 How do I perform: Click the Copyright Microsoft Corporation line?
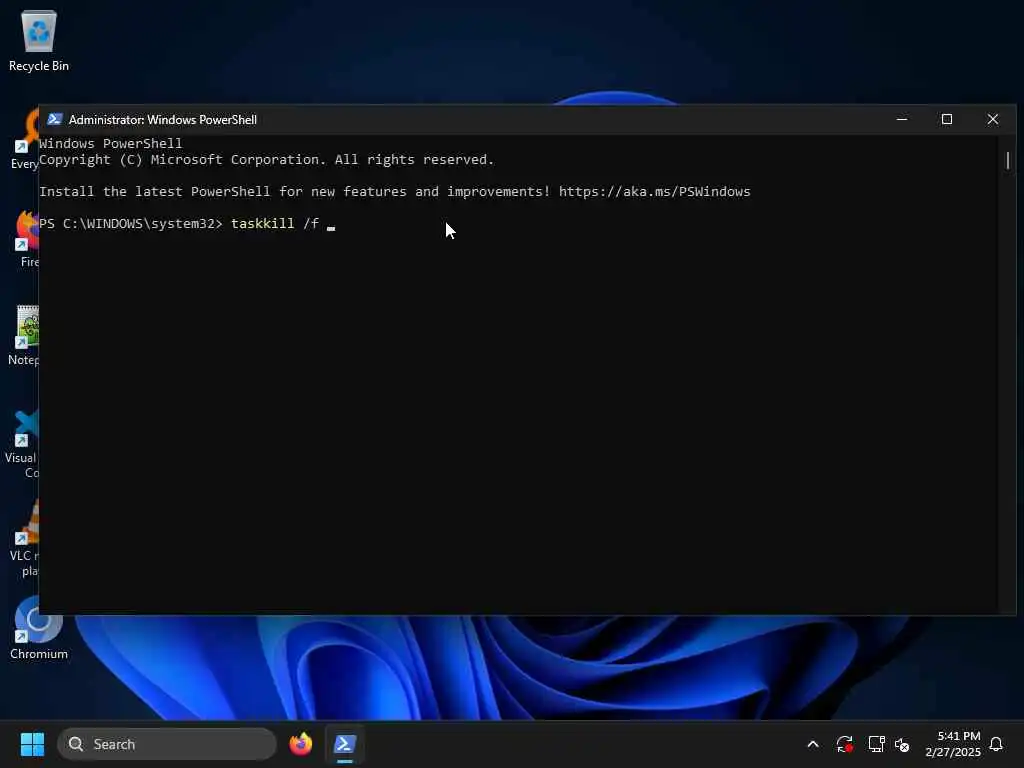point(266,159)
